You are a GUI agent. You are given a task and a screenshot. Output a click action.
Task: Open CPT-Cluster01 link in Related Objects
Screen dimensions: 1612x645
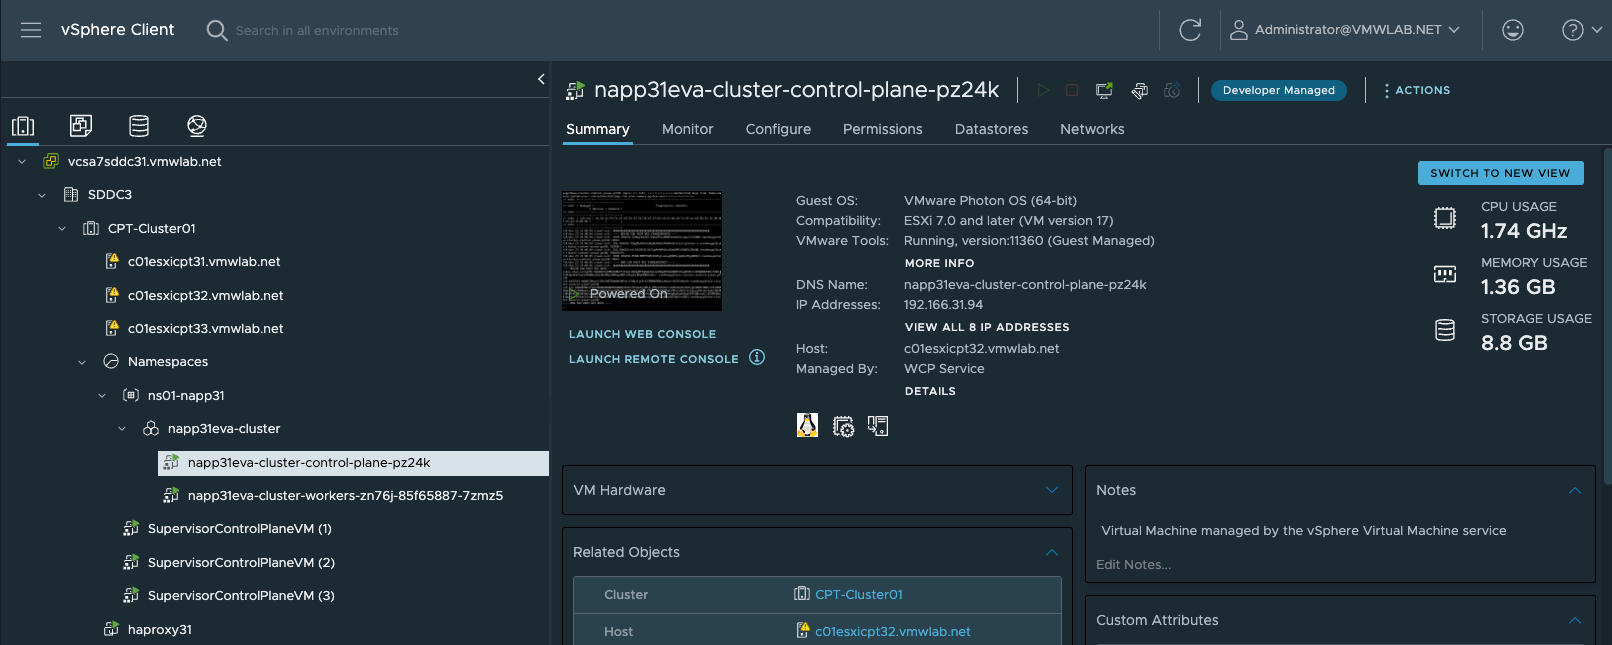(859, 594)
